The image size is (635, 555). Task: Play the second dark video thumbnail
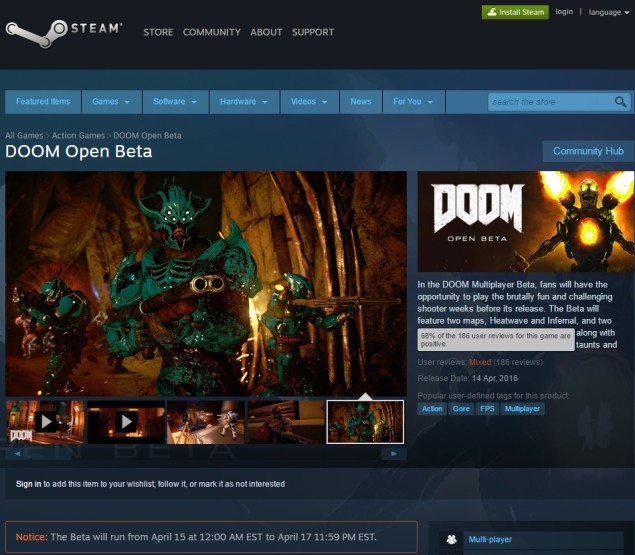[x=126, y=422]
